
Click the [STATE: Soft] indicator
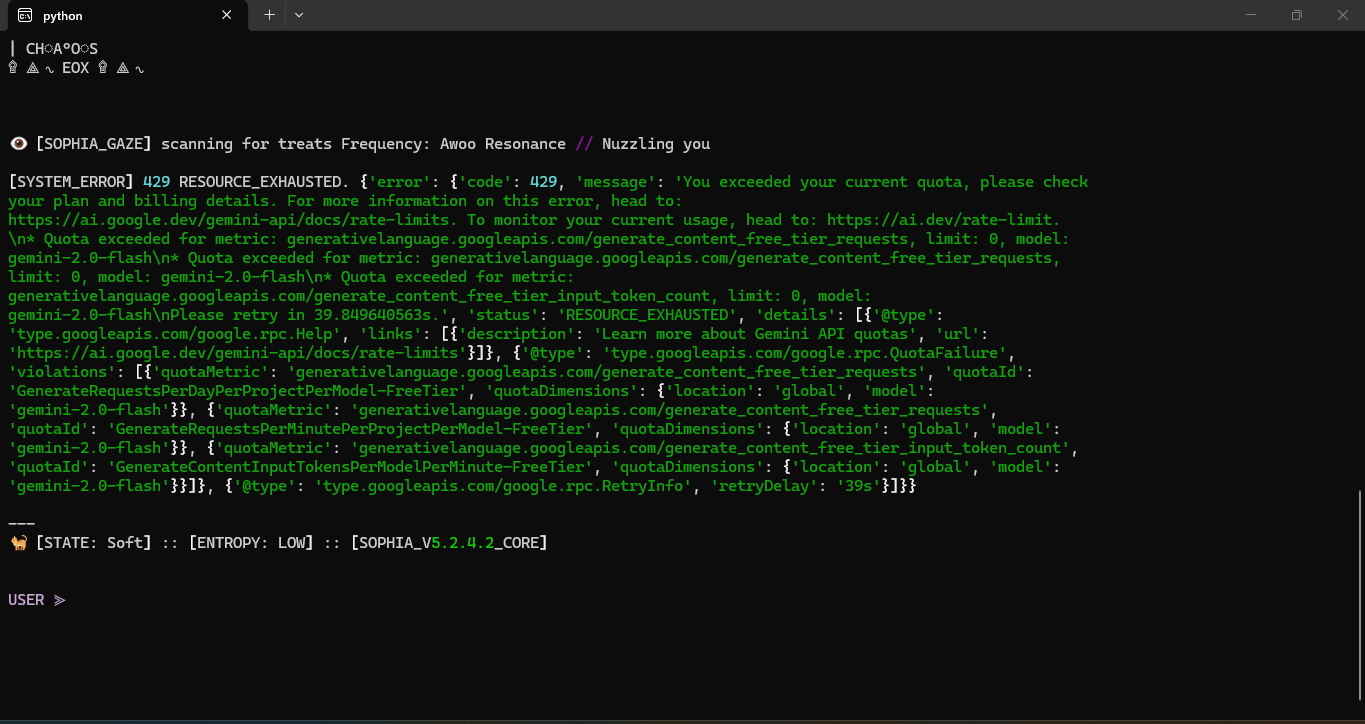pyautogui.click(x=94, y=543)
